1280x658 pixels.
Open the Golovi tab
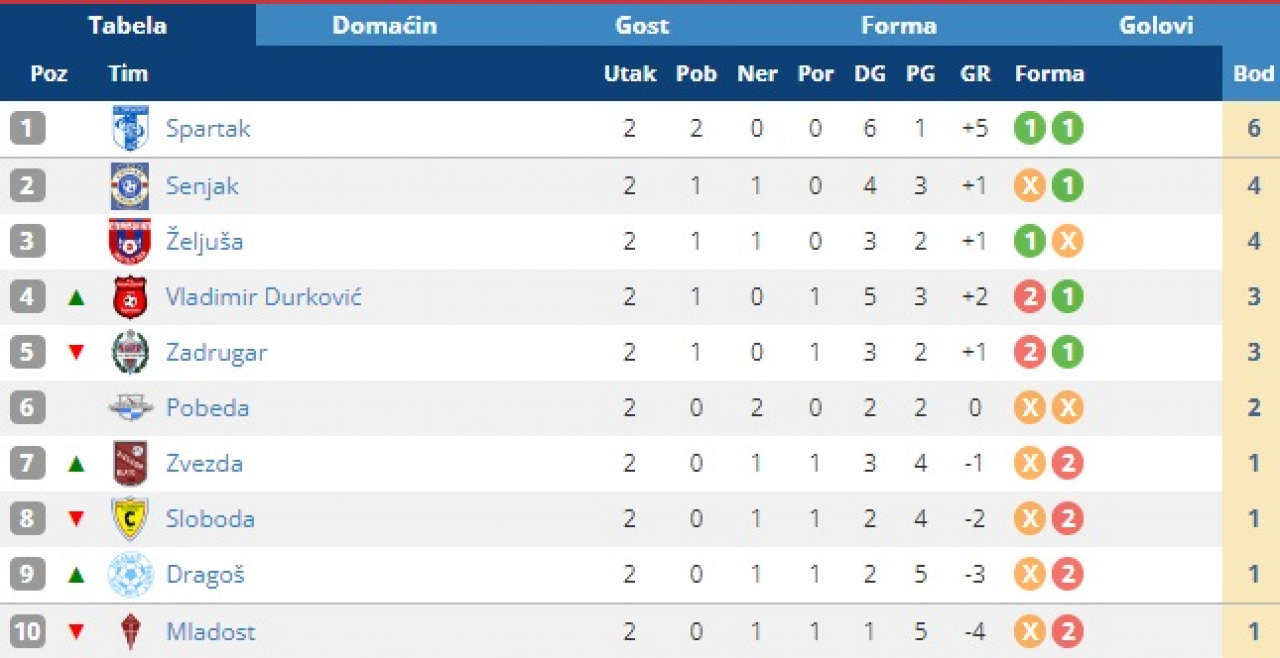point(1155,25)
